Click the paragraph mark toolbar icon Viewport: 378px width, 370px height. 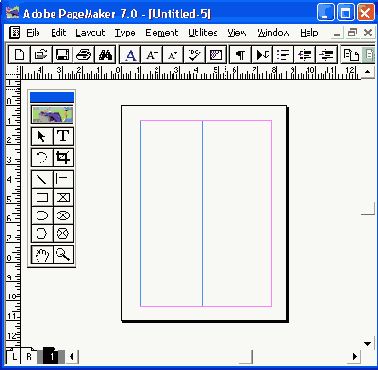click(x=240, y=54)
